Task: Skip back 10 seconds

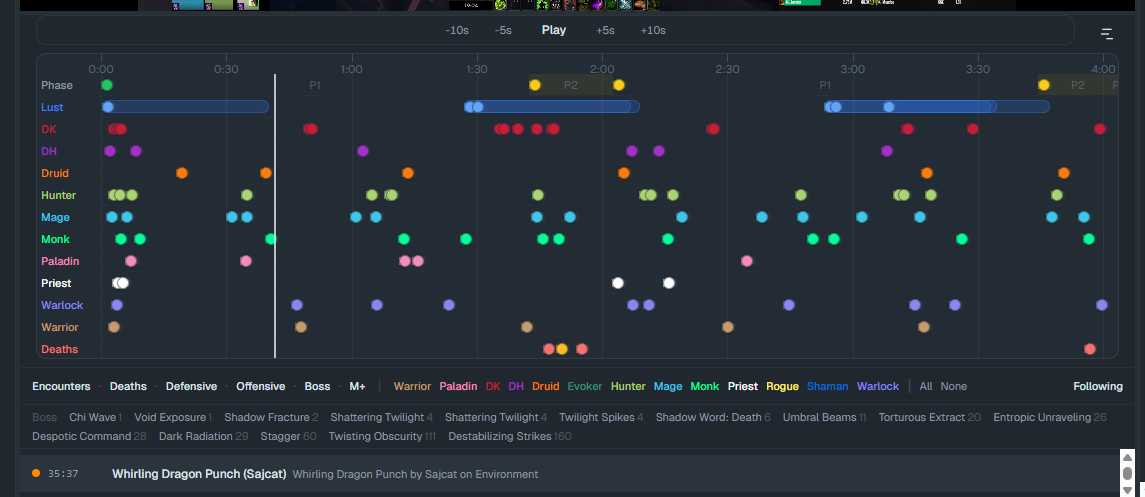Action: pos(456,31)
